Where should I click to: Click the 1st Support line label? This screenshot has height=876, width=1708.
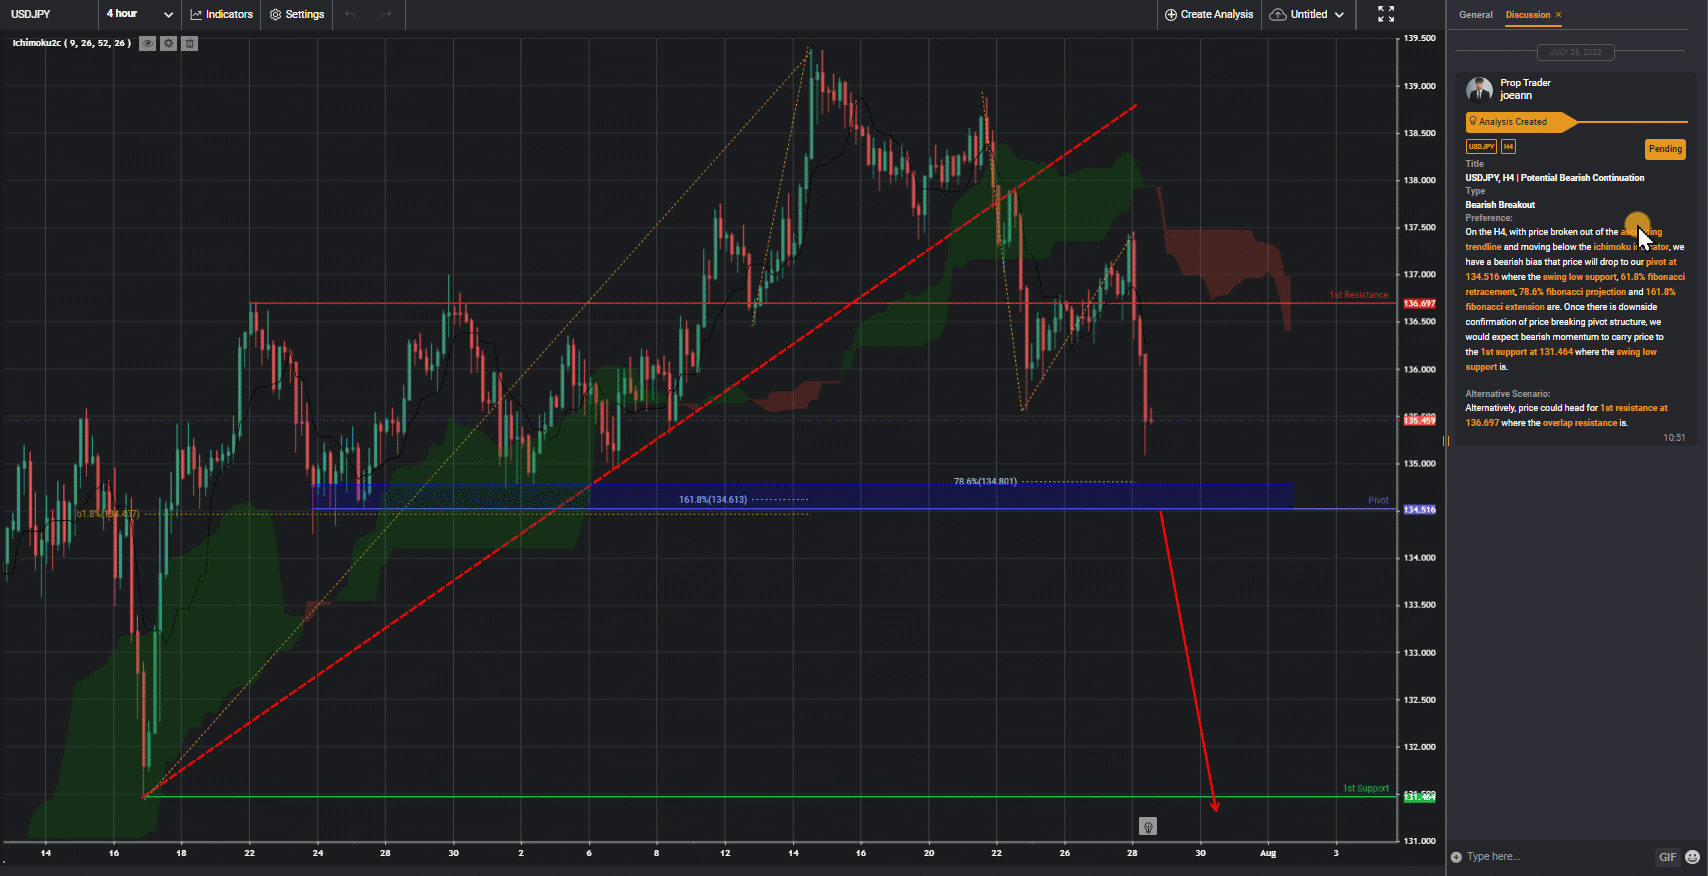pyautogui.click(x=1365, y=788)
